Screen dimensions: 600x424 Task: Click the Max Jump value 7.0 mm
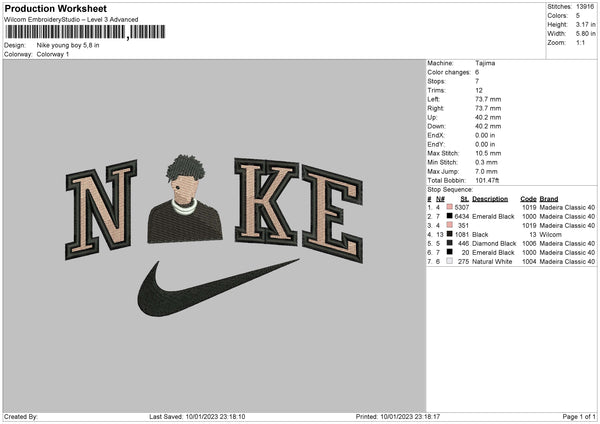click(x=486, y=171)
